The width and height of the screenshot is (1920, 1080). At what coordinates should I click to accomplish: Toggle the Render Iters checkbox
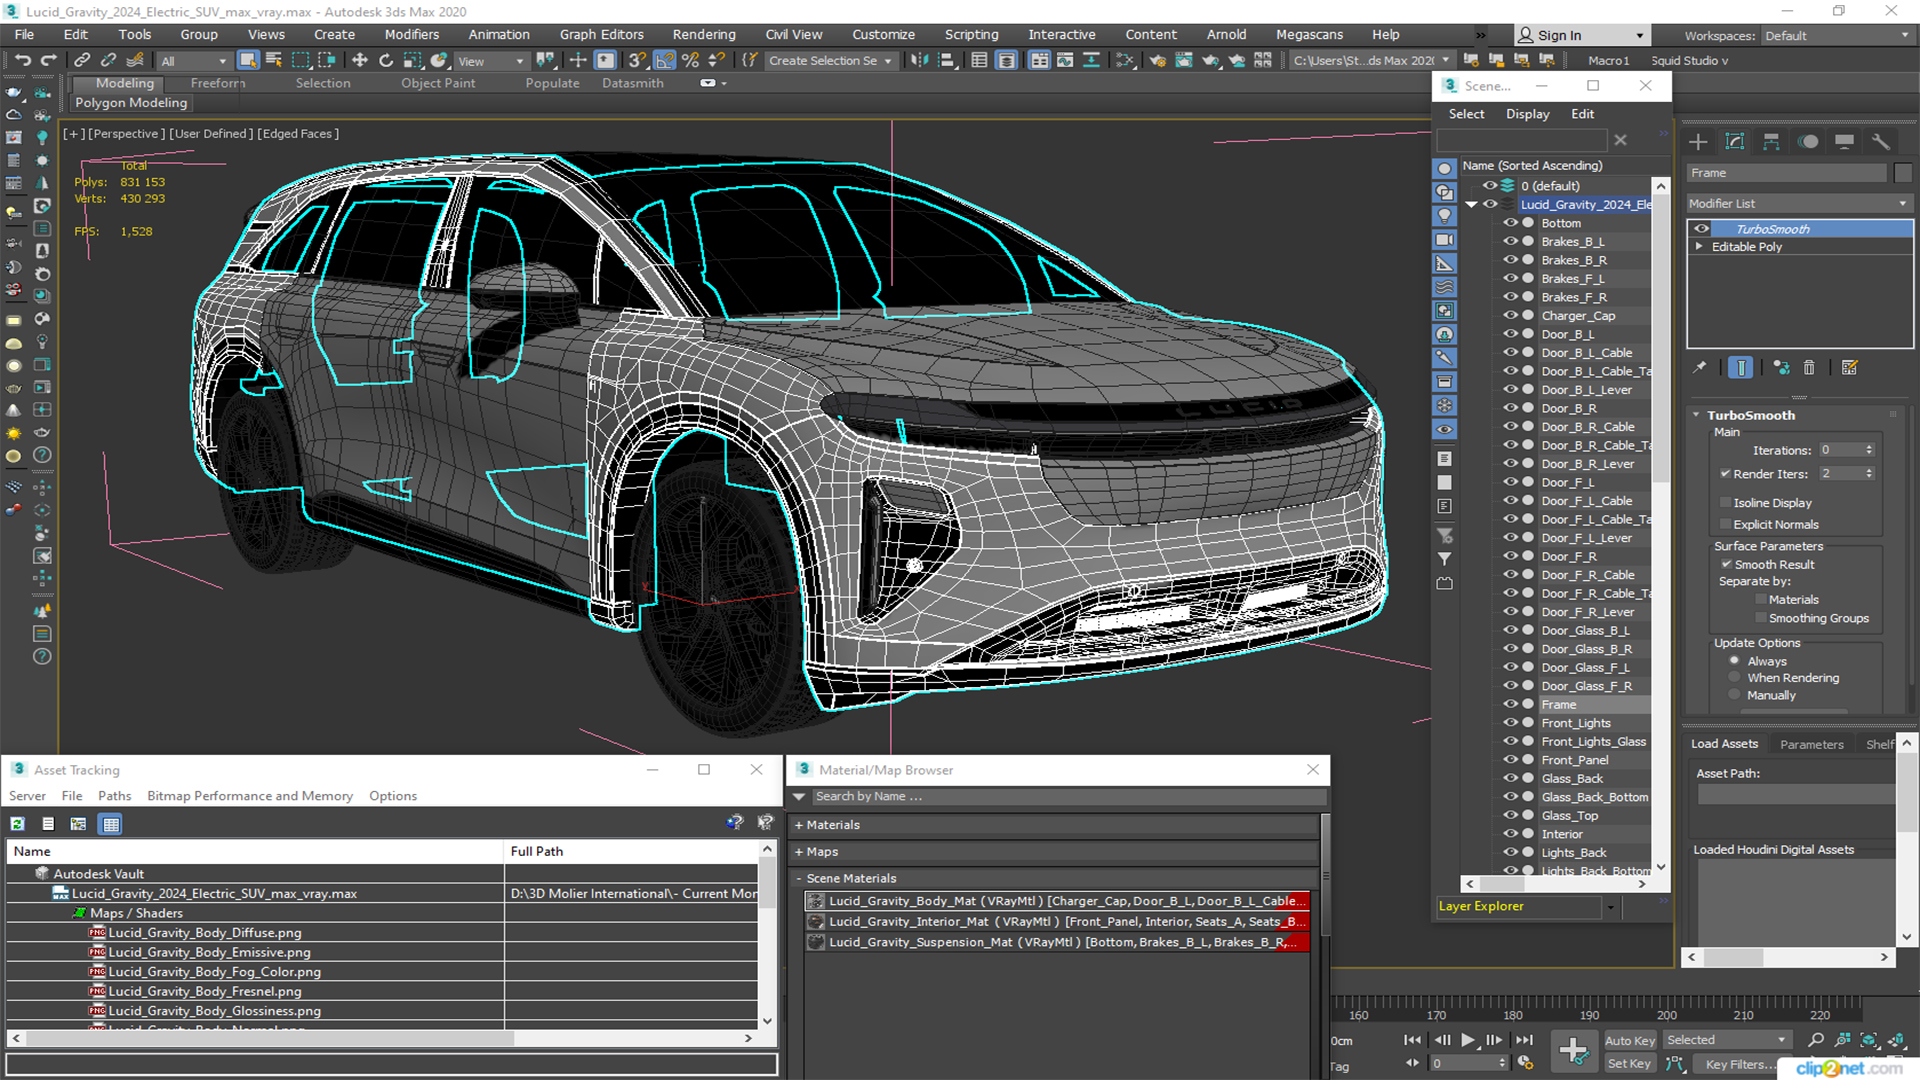(1725, 474)
